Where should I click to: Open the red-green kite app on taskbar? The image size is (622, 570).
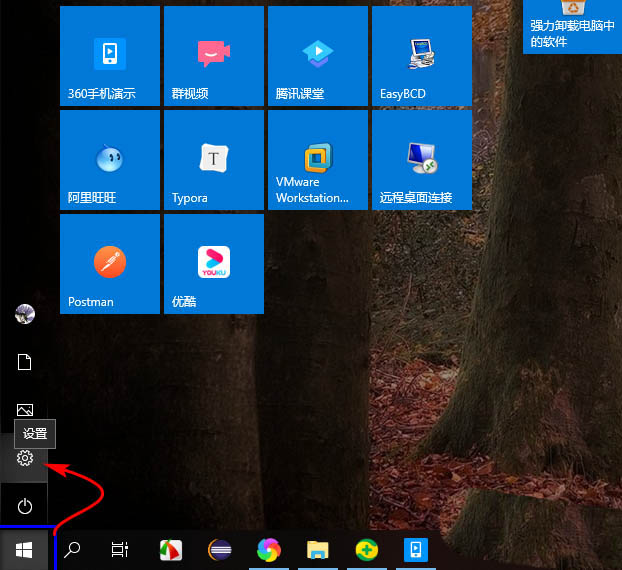point(171,550)
